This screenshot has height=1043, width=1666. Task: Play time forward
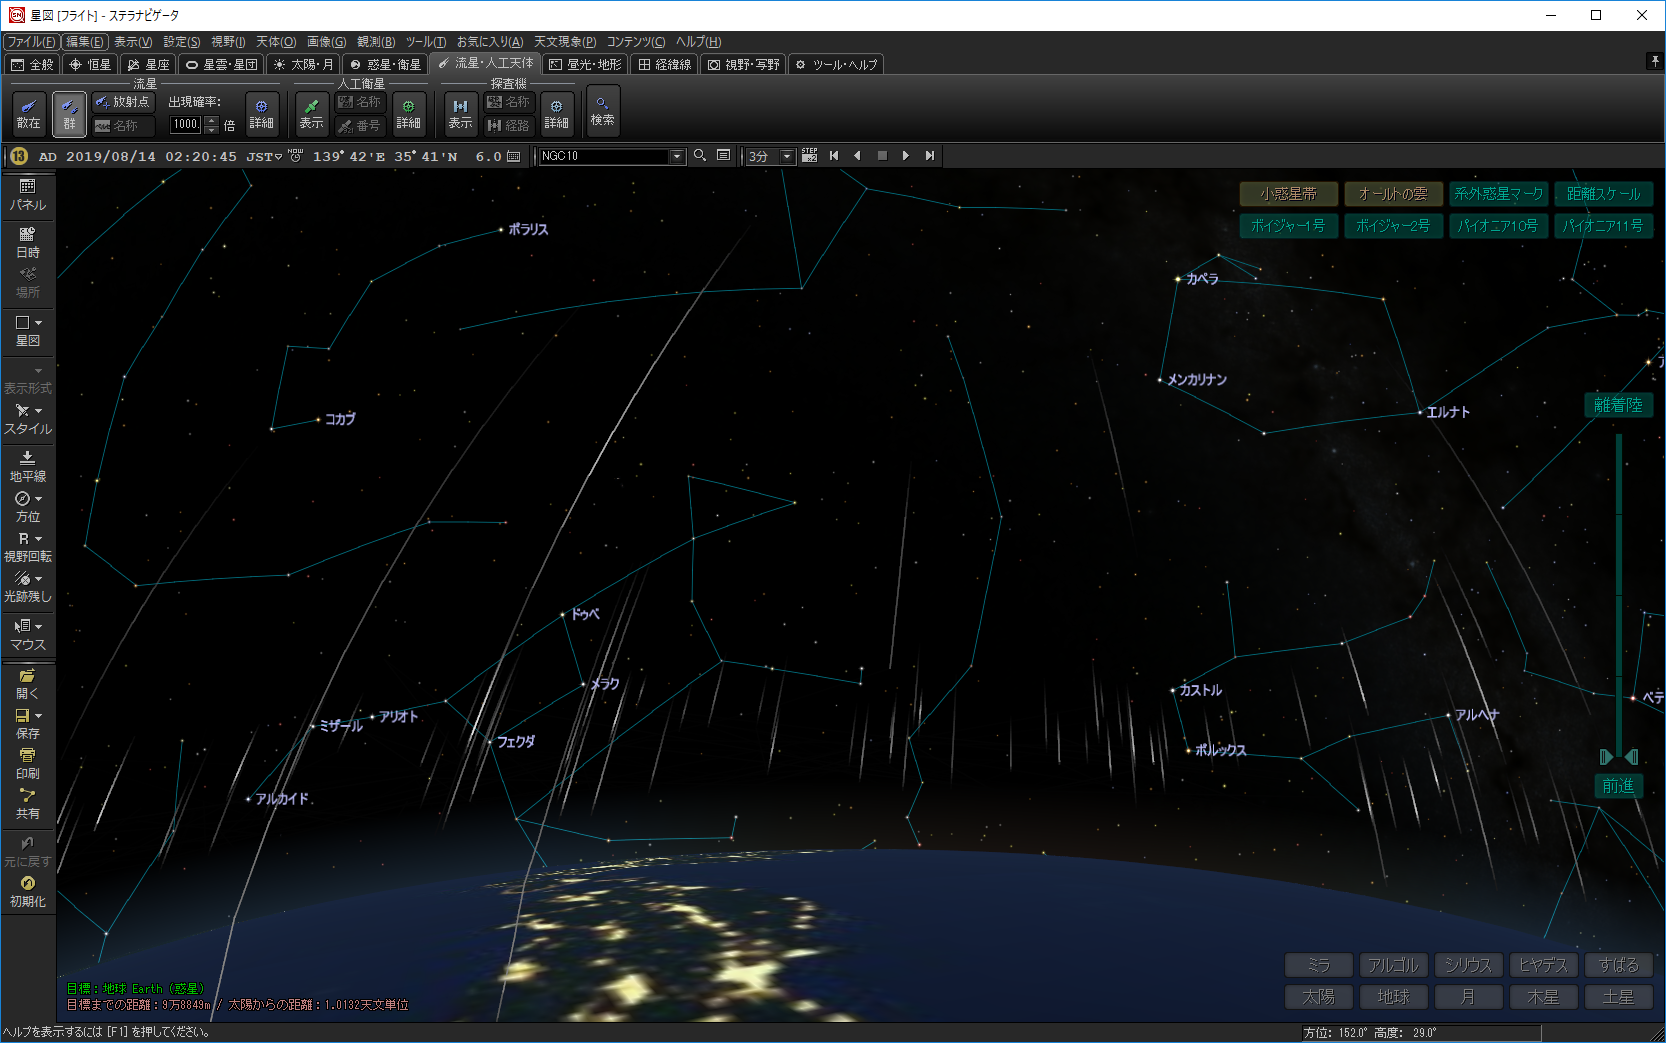906,155
